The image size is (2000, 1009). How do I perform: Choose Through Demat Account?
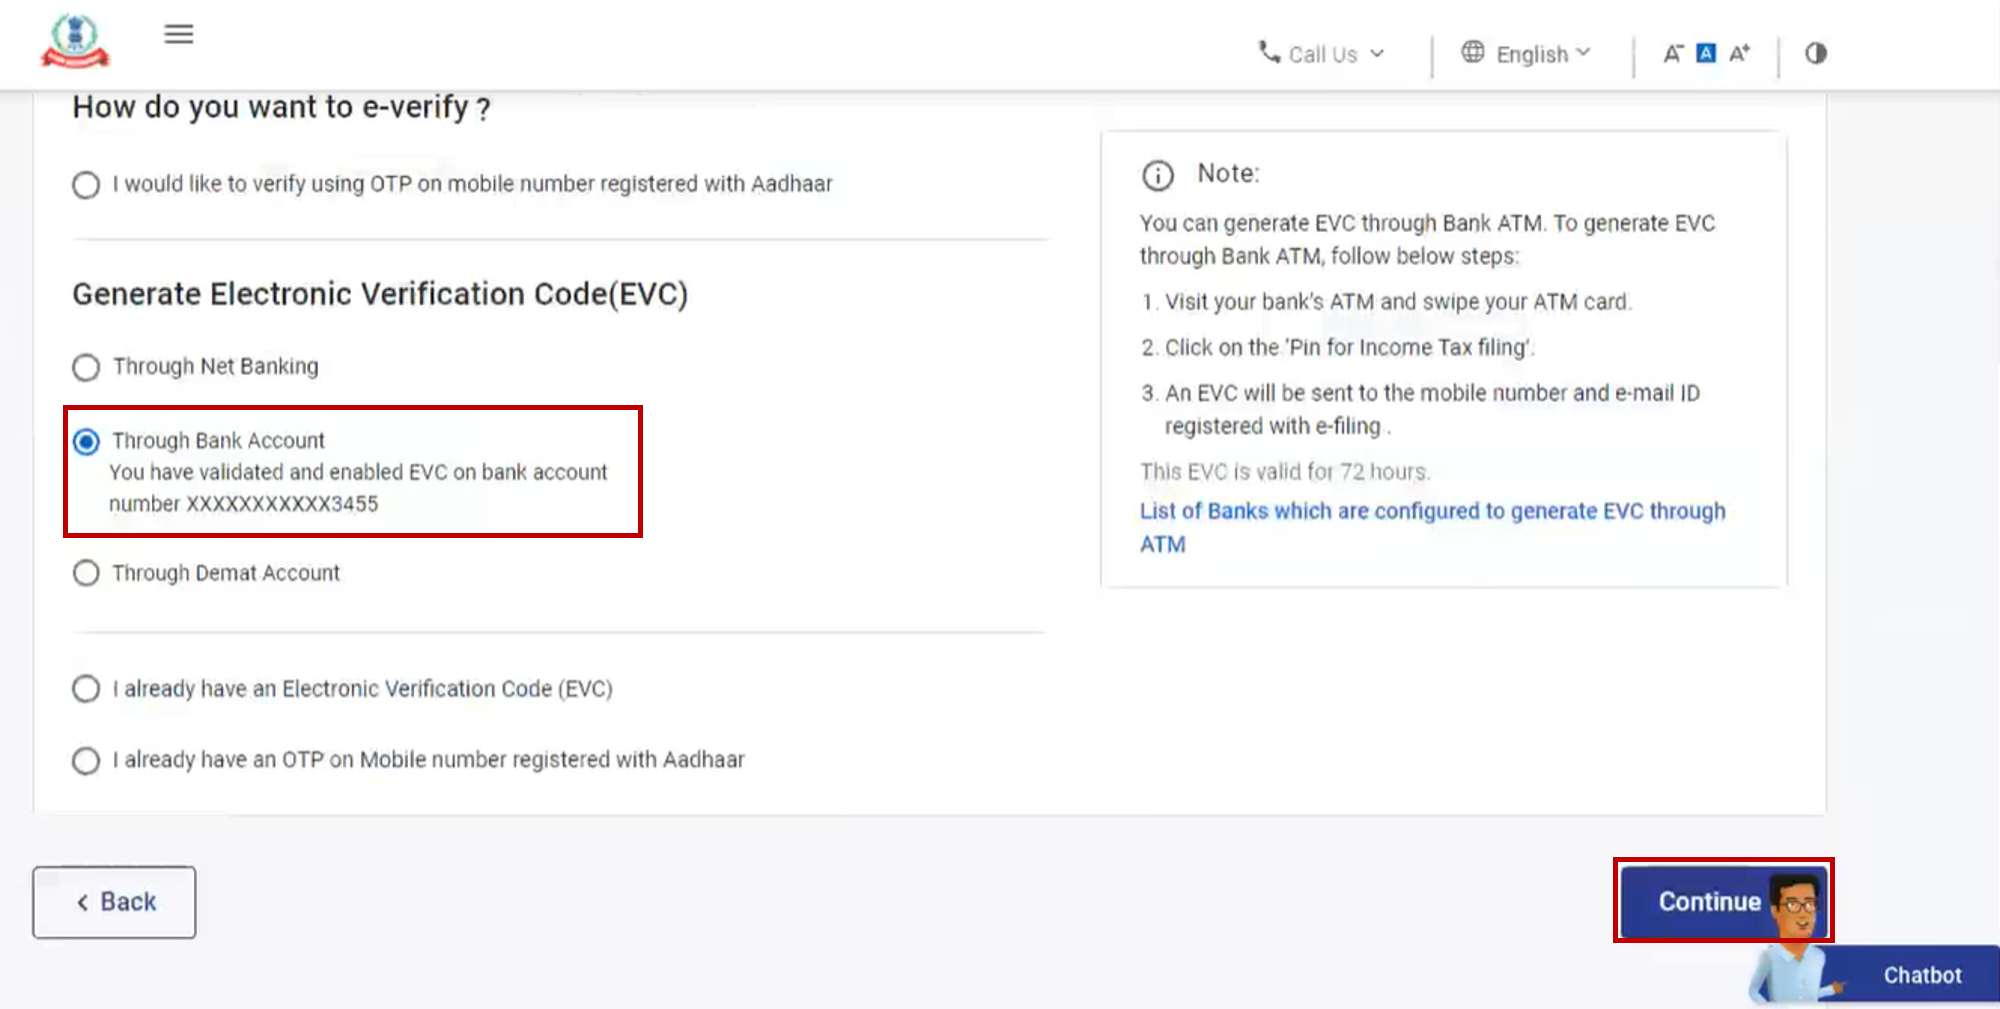pos(86,573)
